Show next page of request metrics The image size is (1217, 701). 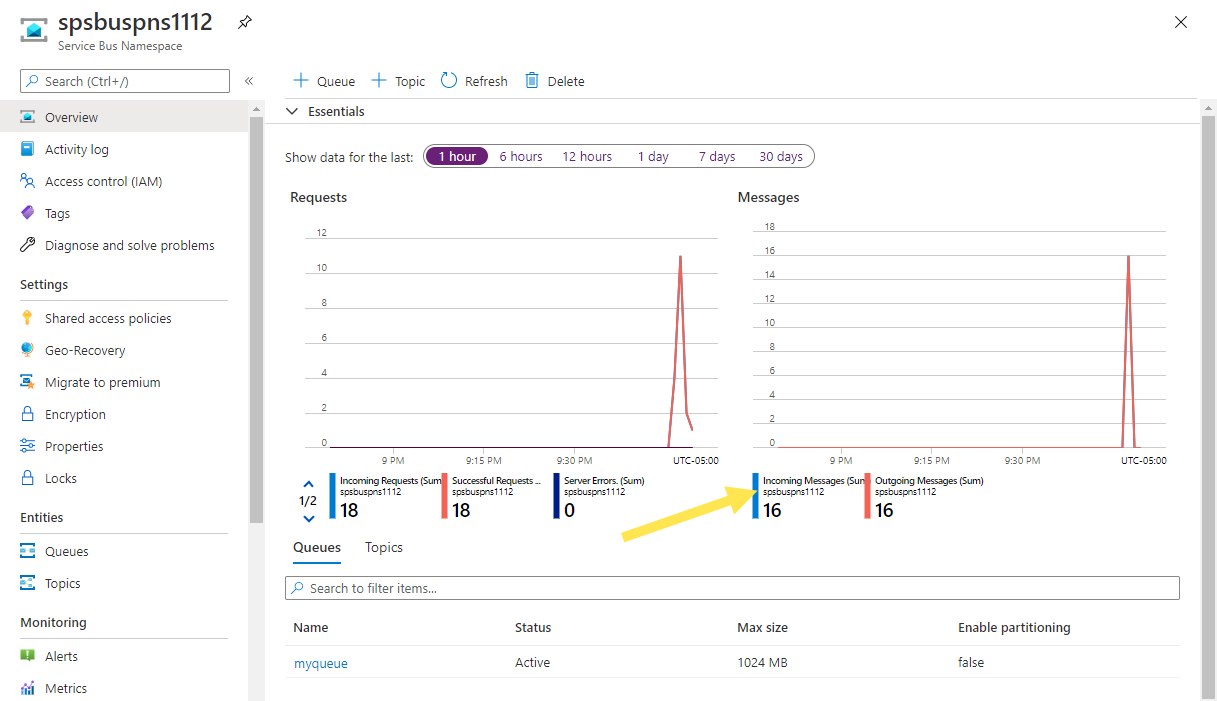[308, 518]
